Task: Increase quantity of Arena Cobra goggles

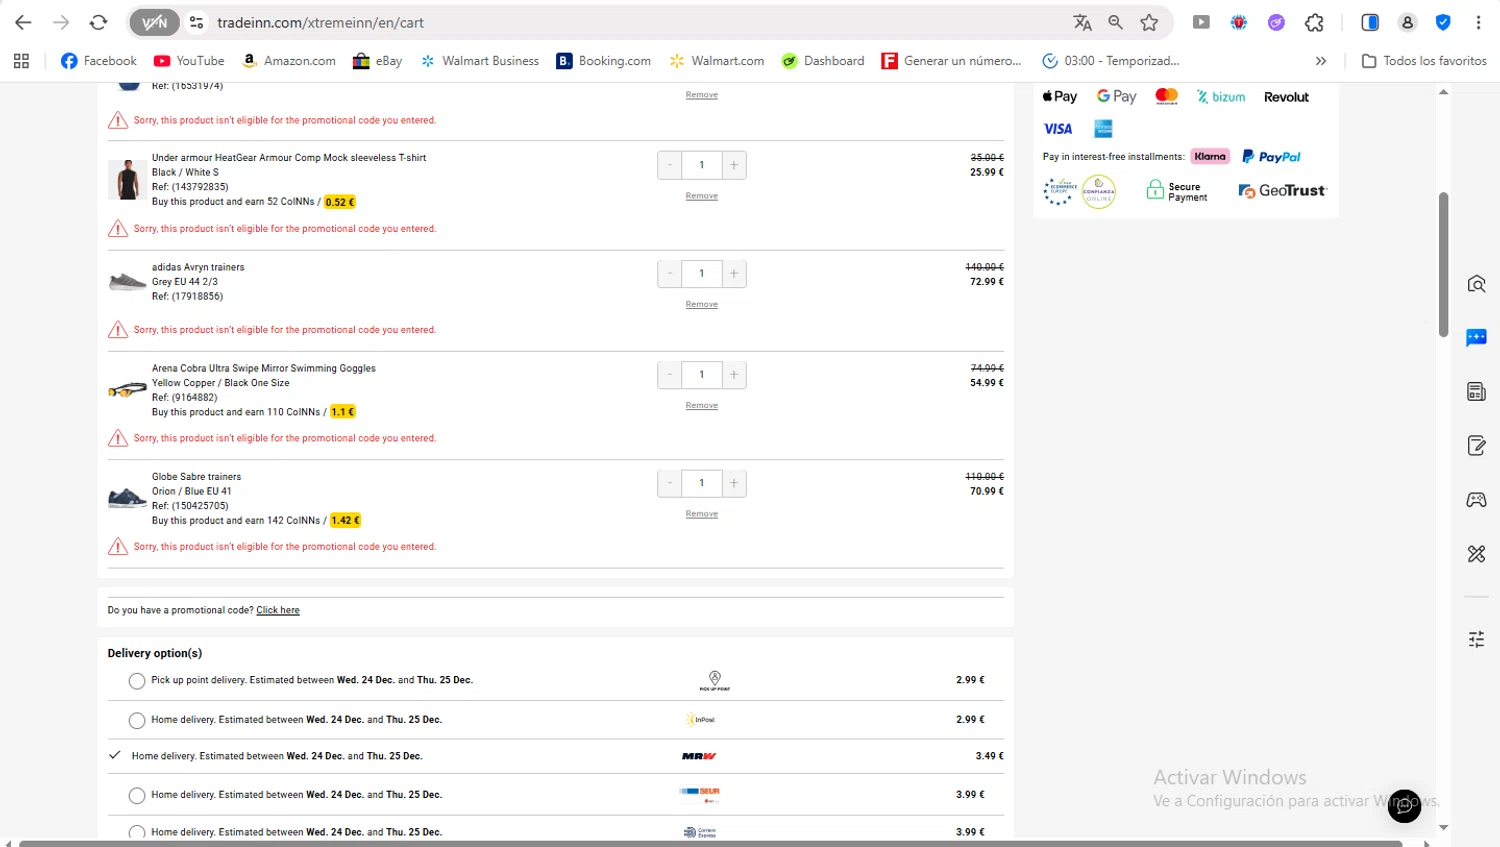Action: [734, 375]
